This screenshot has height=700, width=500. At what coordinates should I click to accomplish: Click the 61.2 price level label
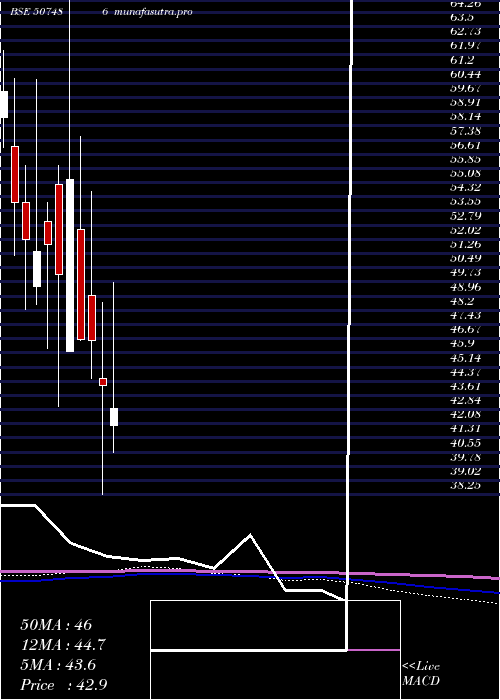click(462, 60)
